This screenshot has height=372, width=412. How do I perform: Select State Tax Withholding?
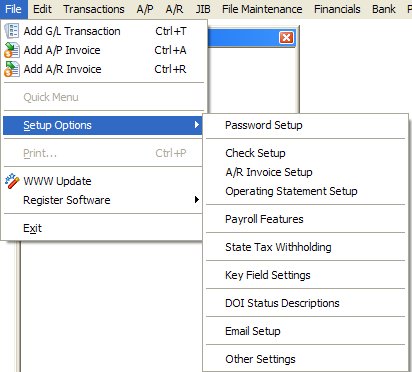[x=306, y=247]
